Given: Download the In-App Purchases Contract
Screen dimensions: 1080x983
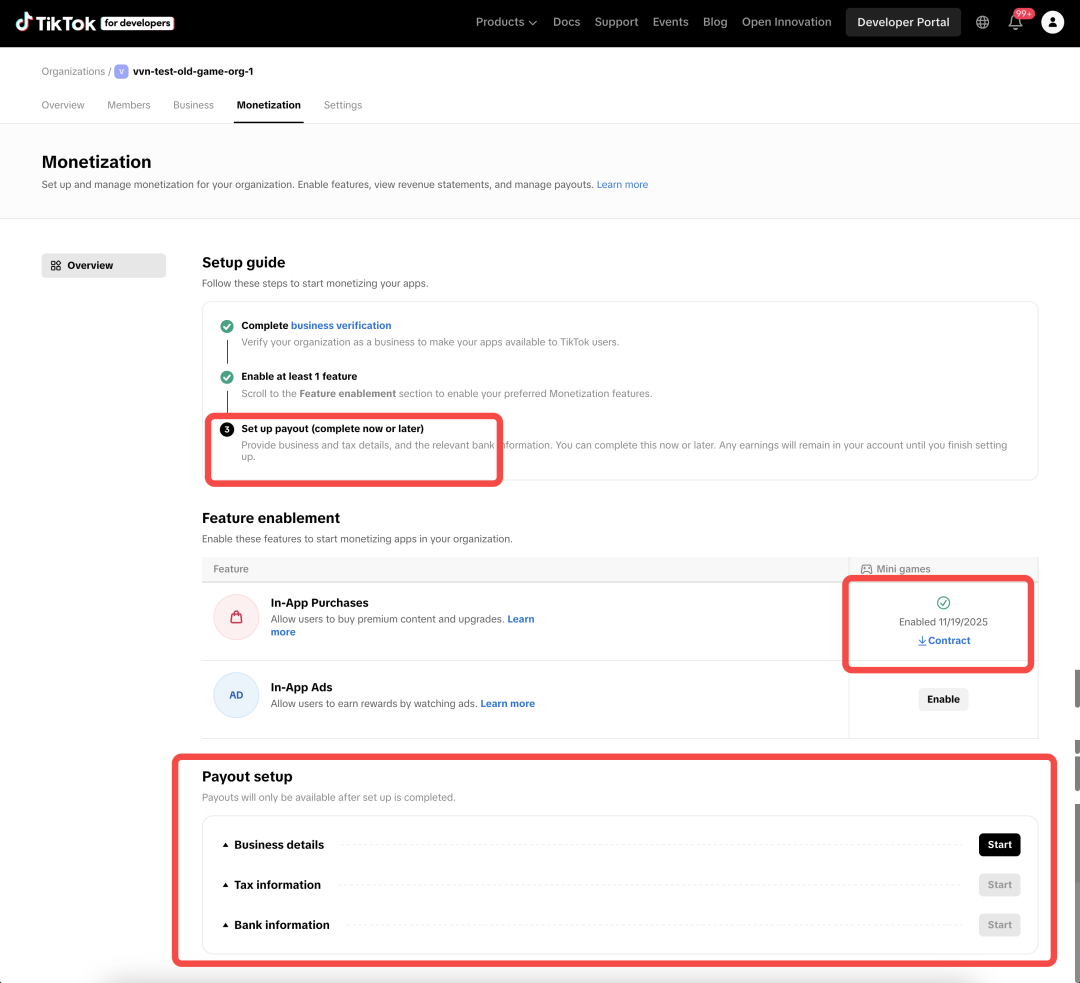Looking at the screenshot, I should click(944, 641).
